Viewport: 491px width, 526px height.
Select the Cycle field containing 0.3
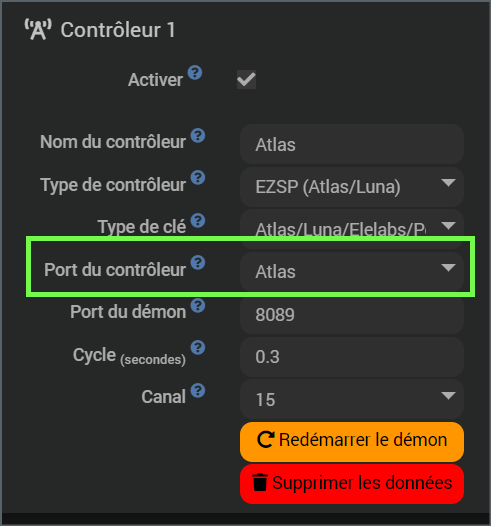tap(352, 357)
